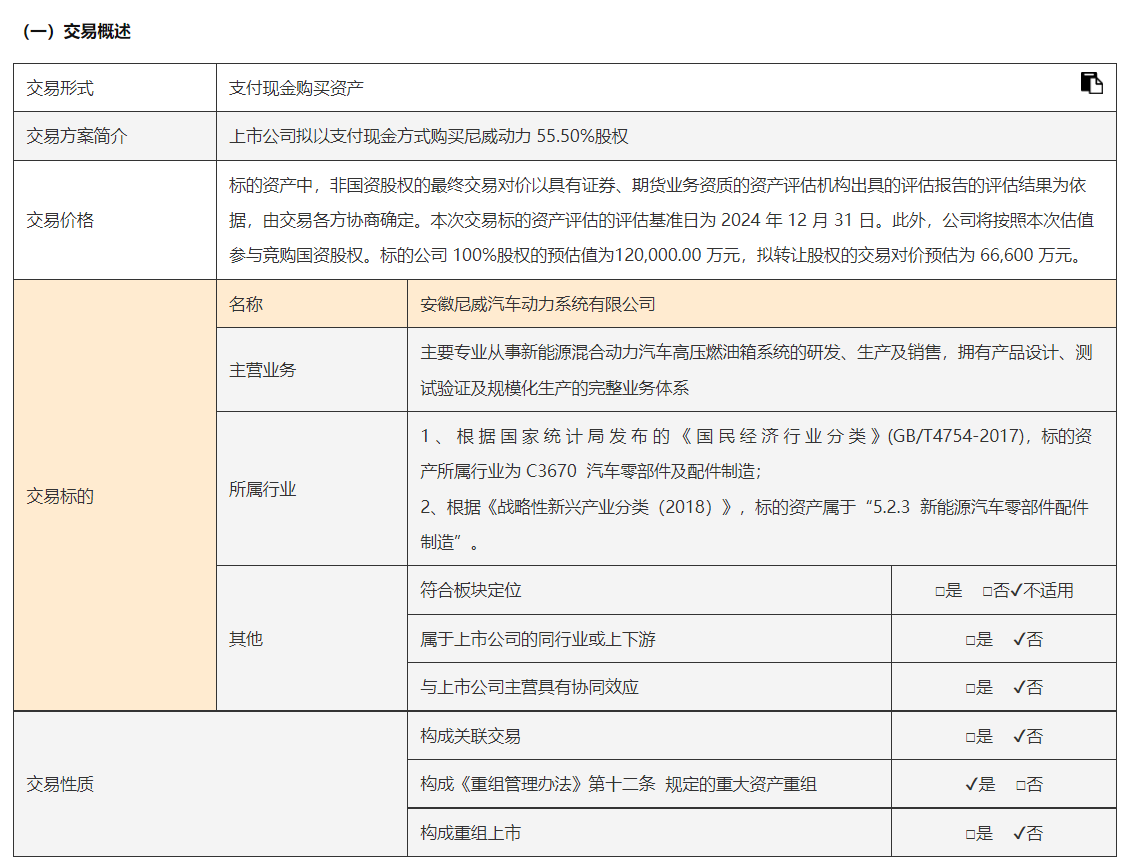Click the text 支付现金购买资产
The height and width of the screenshot is (864, 1125).
pos(296,88)
